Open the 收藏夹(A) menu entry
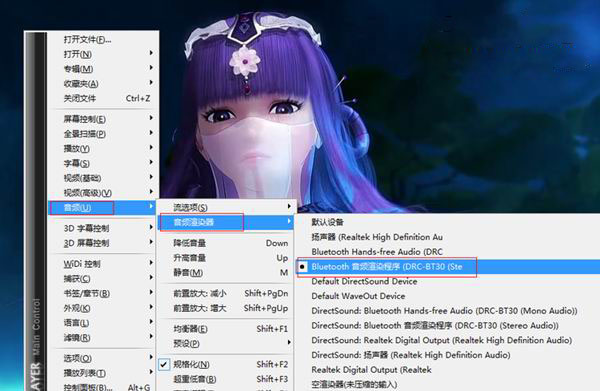This screenshot has width=600, height=391. (x=103, y=83)
